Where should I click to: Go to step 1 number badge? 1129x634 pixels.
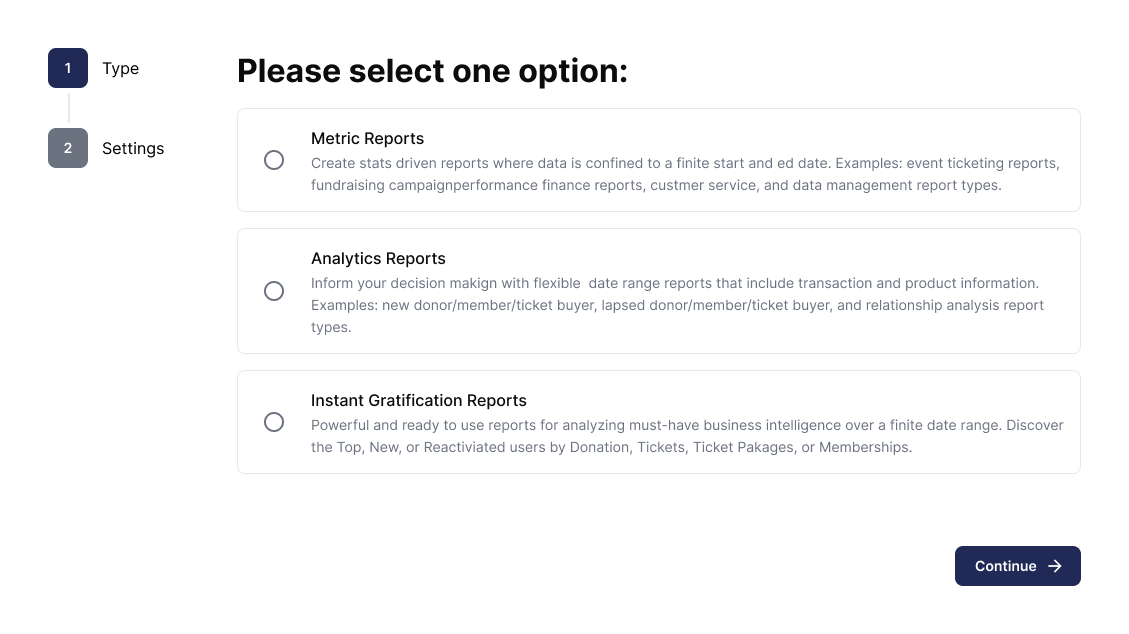coord(68,68)
